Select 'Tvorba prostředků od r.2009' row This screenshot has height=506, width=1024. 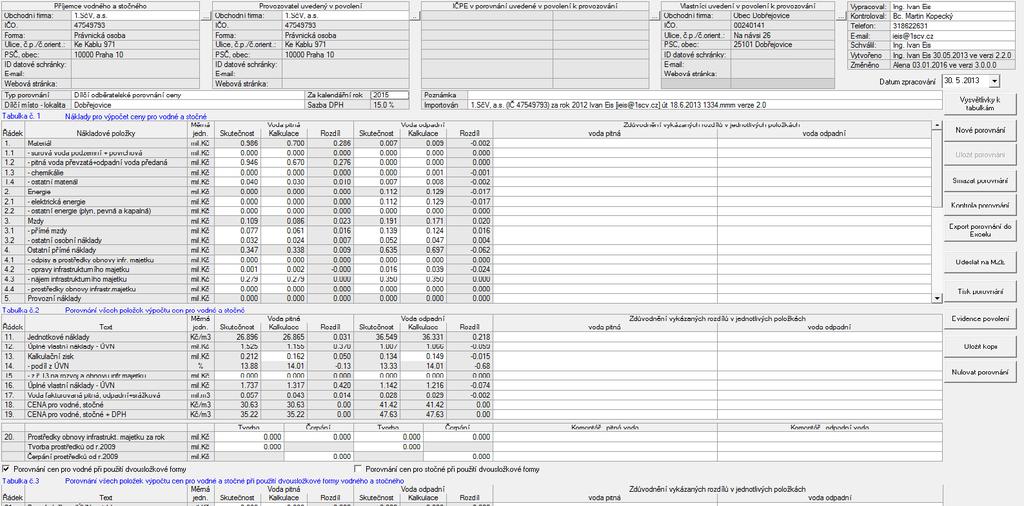click(x=106, y=447)
